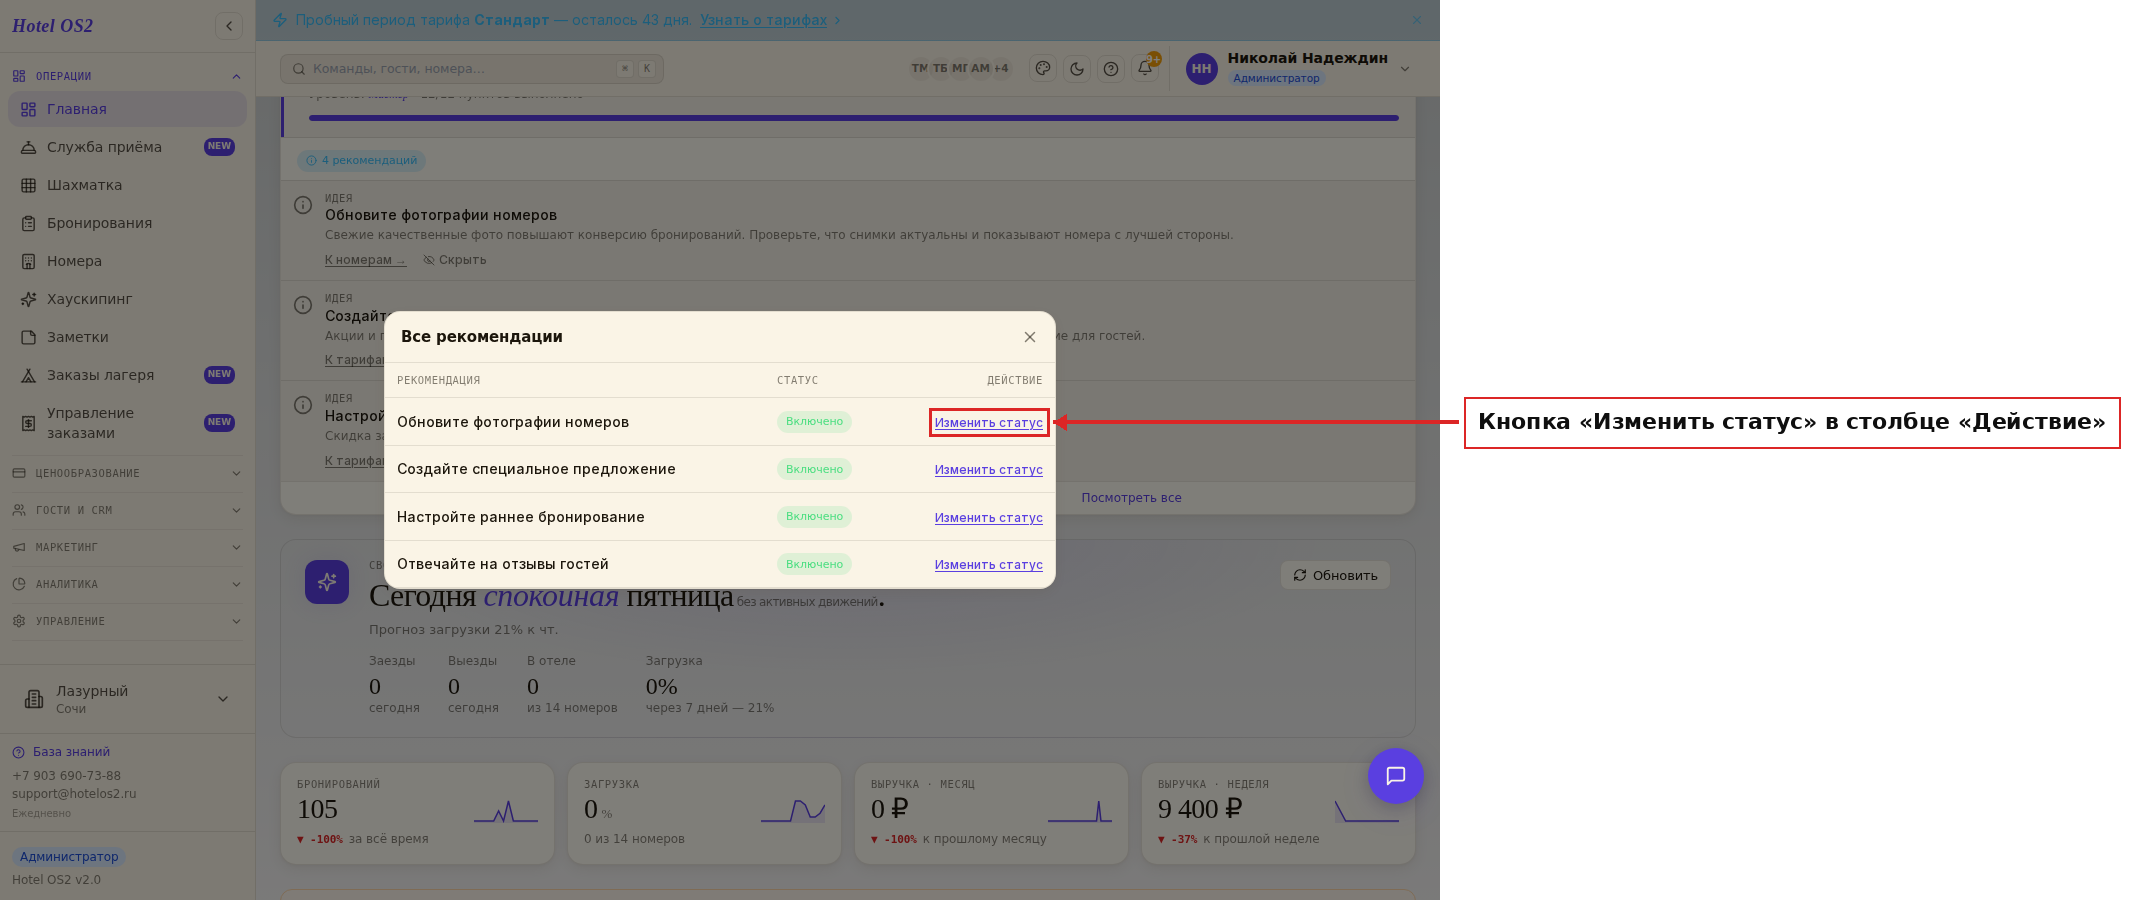The height and width of the screenshot is (900, 2144).
Task: Change status of "Отвечайте на отзывы гостей"
Action: [x=989, y=565]
